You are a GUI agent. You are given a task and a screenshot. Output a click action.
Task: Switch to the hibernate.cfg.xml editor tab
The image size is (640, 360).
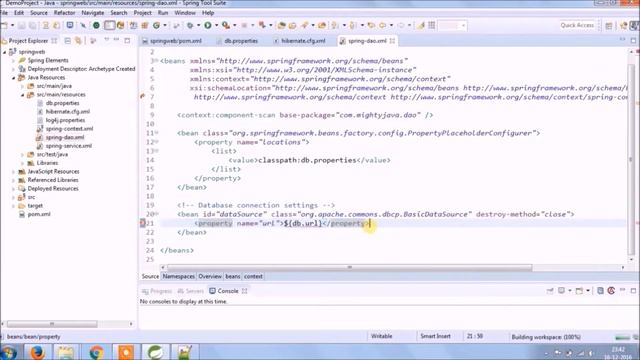click(300, 41)
